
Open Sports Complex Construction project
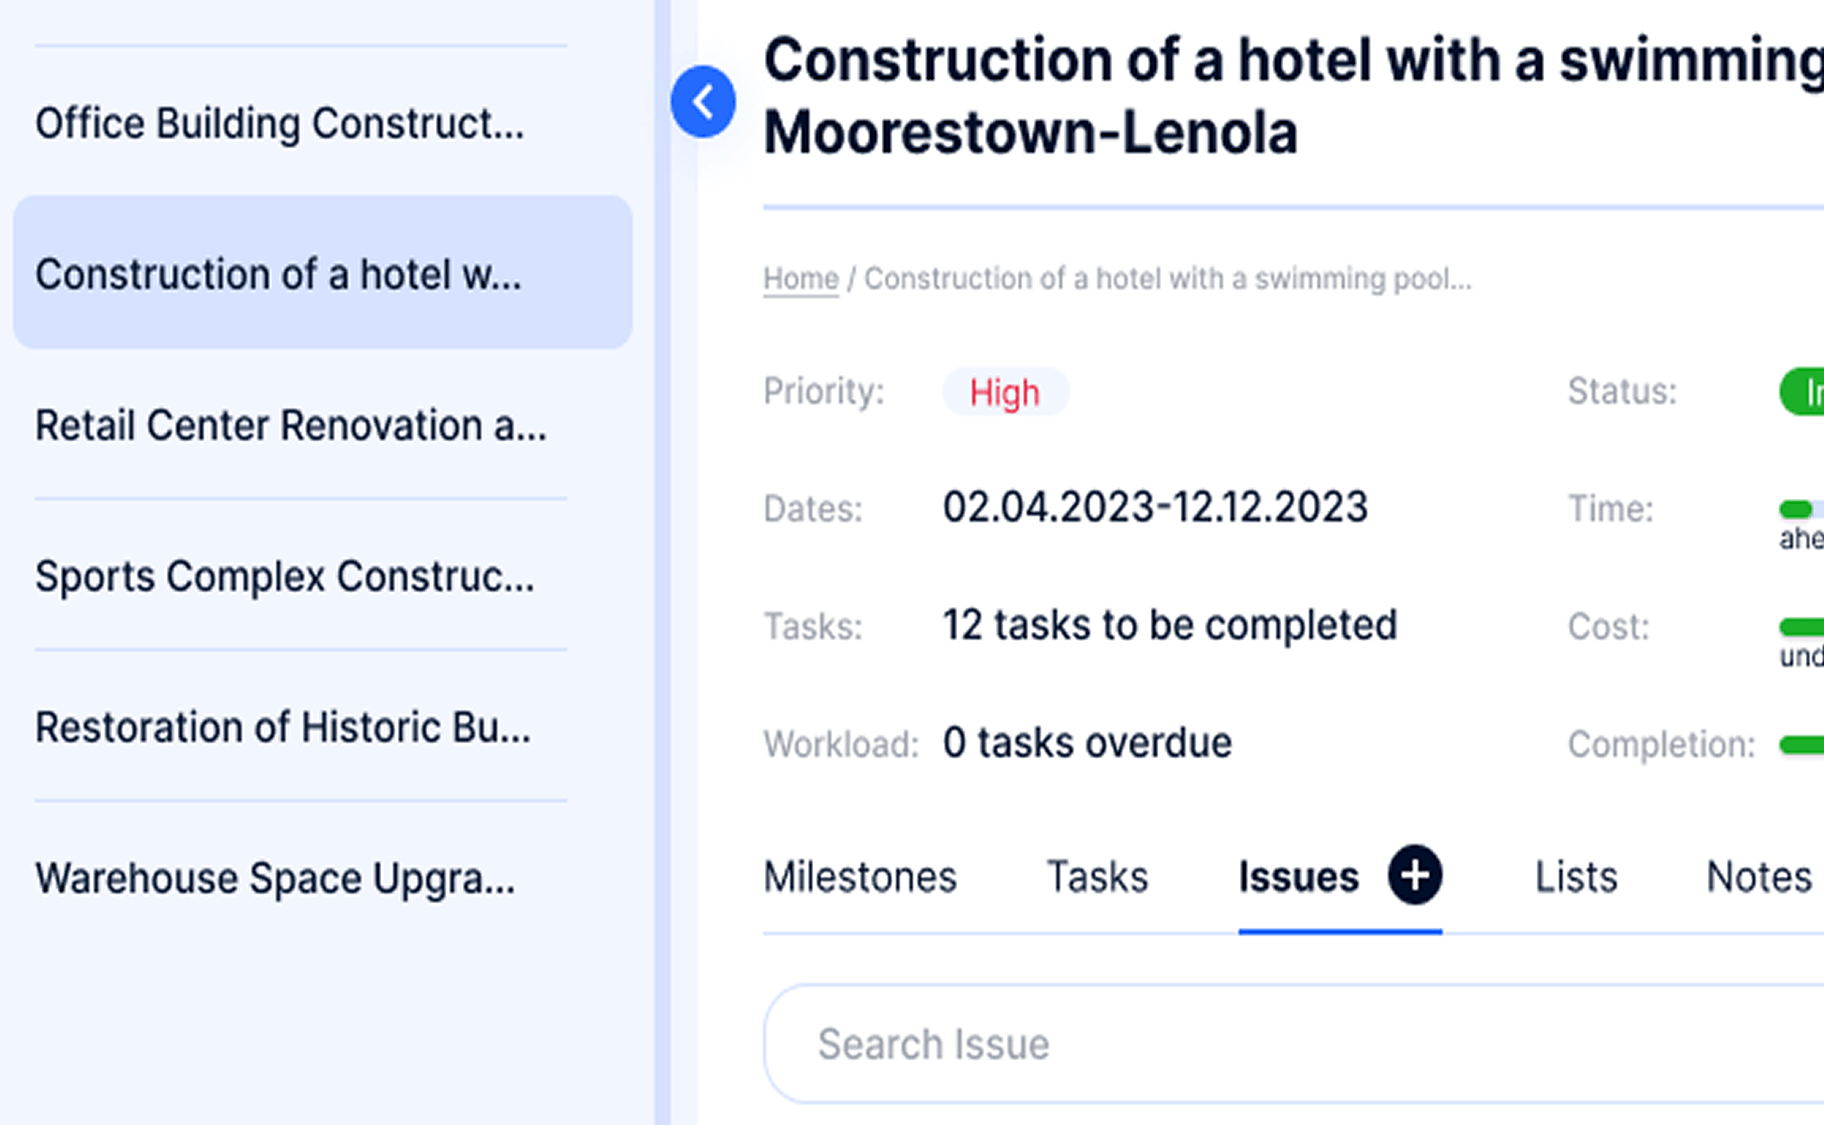pyautogui.click(x=285, y=577)
